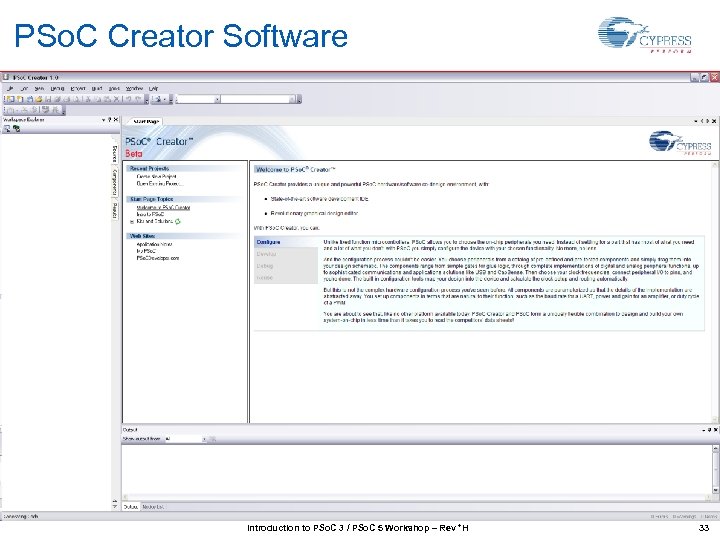Click the Delete X toolbar icon
The height and width of the screenshot is (540, 720).
click(x=117, y=99)
